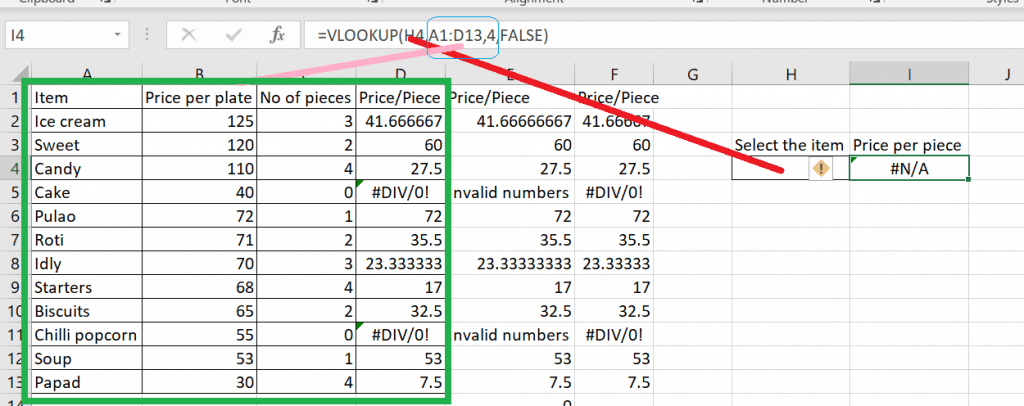
Task: Click the Insert Function fx icon
Action: coord(279,36)
